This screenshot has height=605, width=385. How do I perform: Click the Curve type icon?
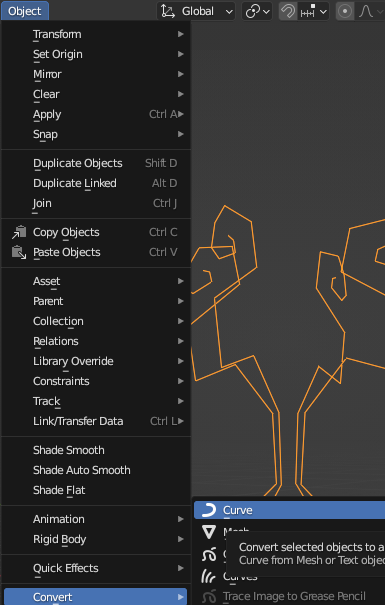pyautogui.click(x=209, y=510)
